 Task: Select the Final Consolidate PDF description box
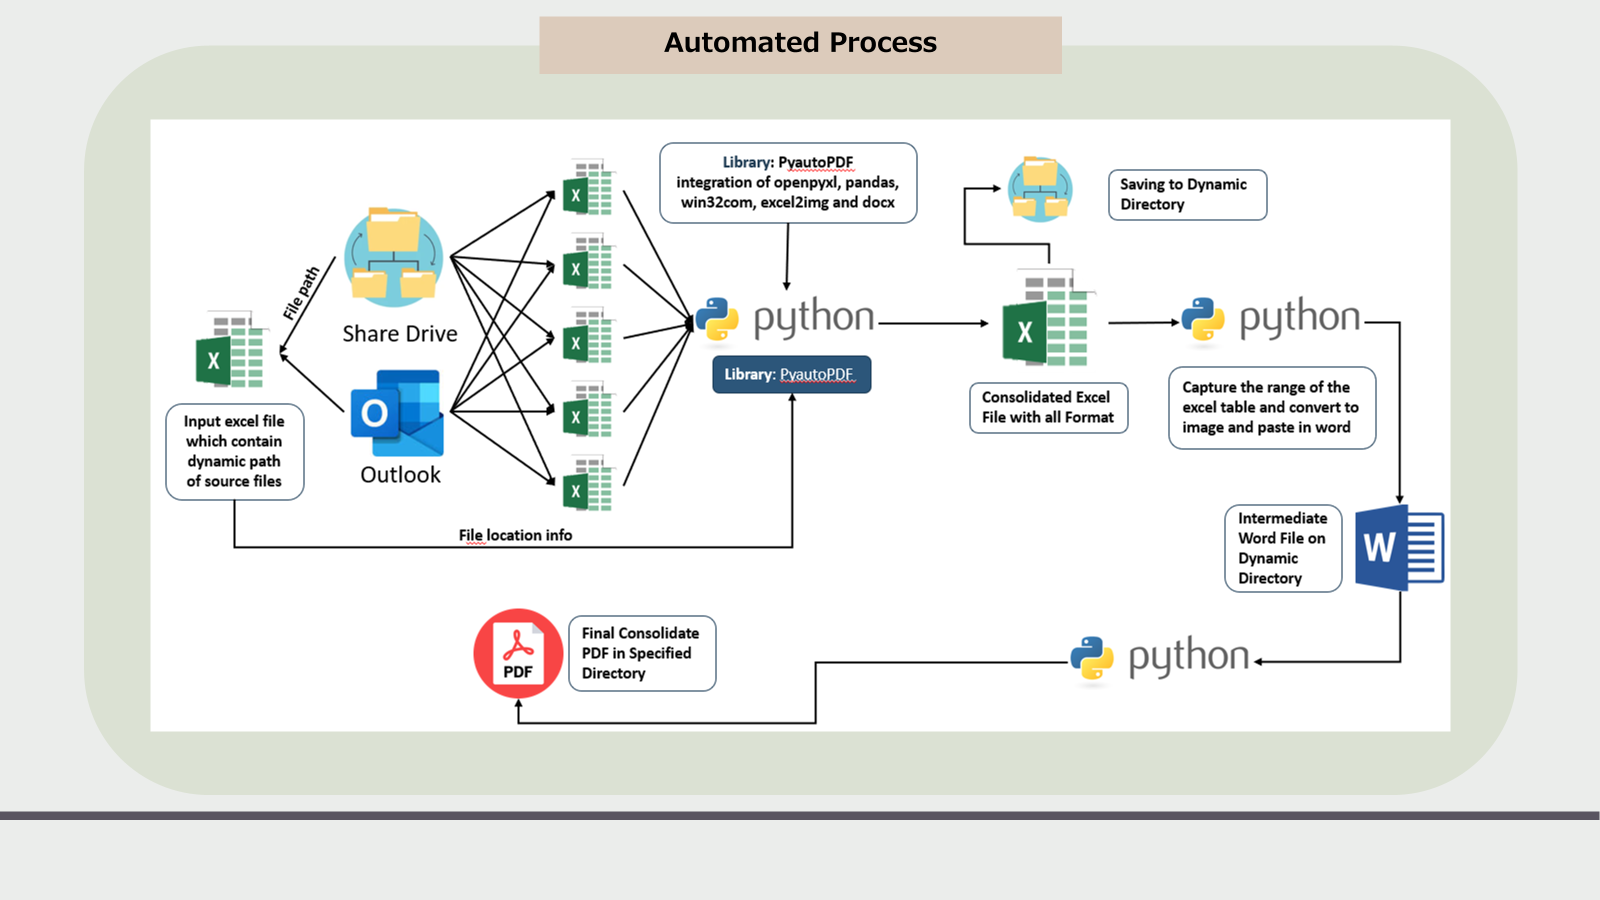click(642, 654)
